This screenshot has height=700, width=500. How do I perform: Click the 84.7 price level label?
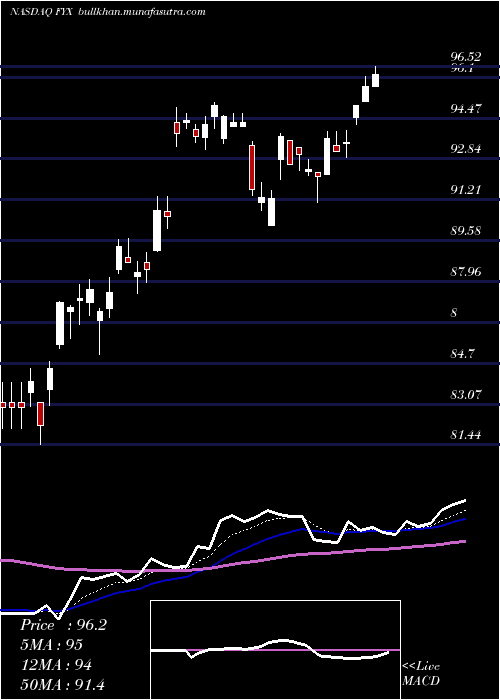pyautogui.click(x=462, y=354)
